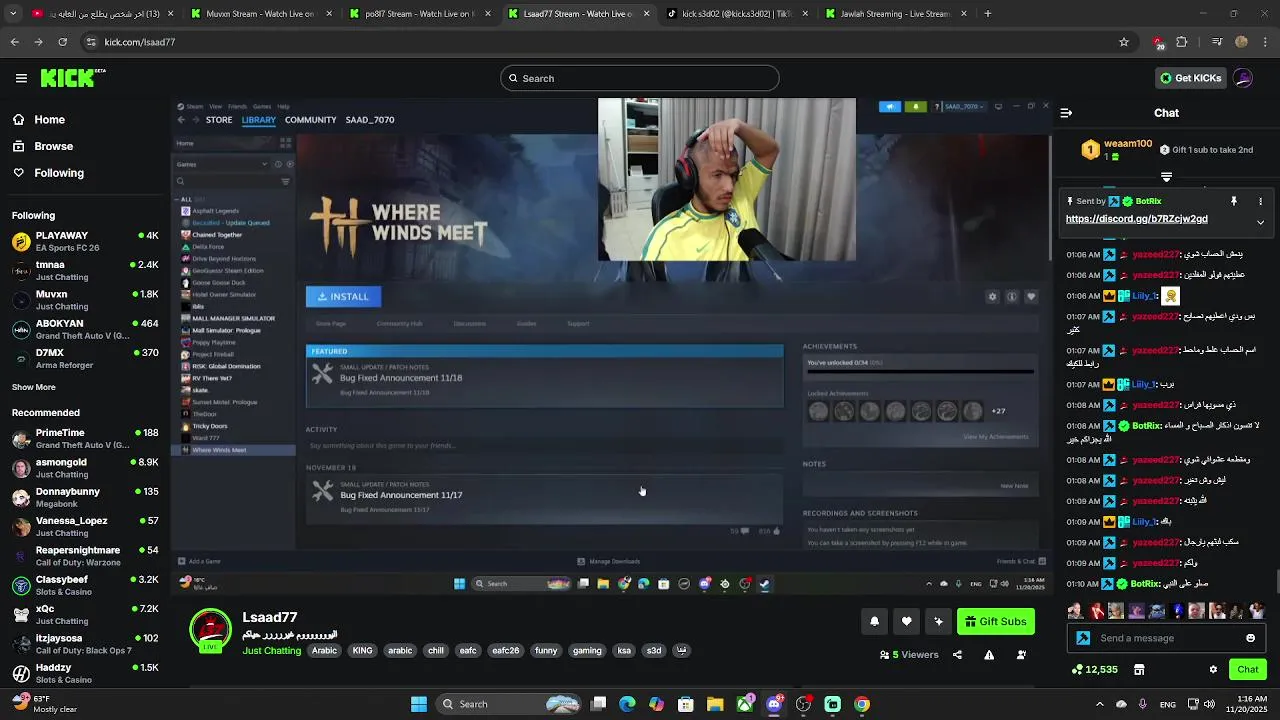Open the discord.gg invite link
The height and width of the screenshot is (720, 1280).
(1136, 219)
